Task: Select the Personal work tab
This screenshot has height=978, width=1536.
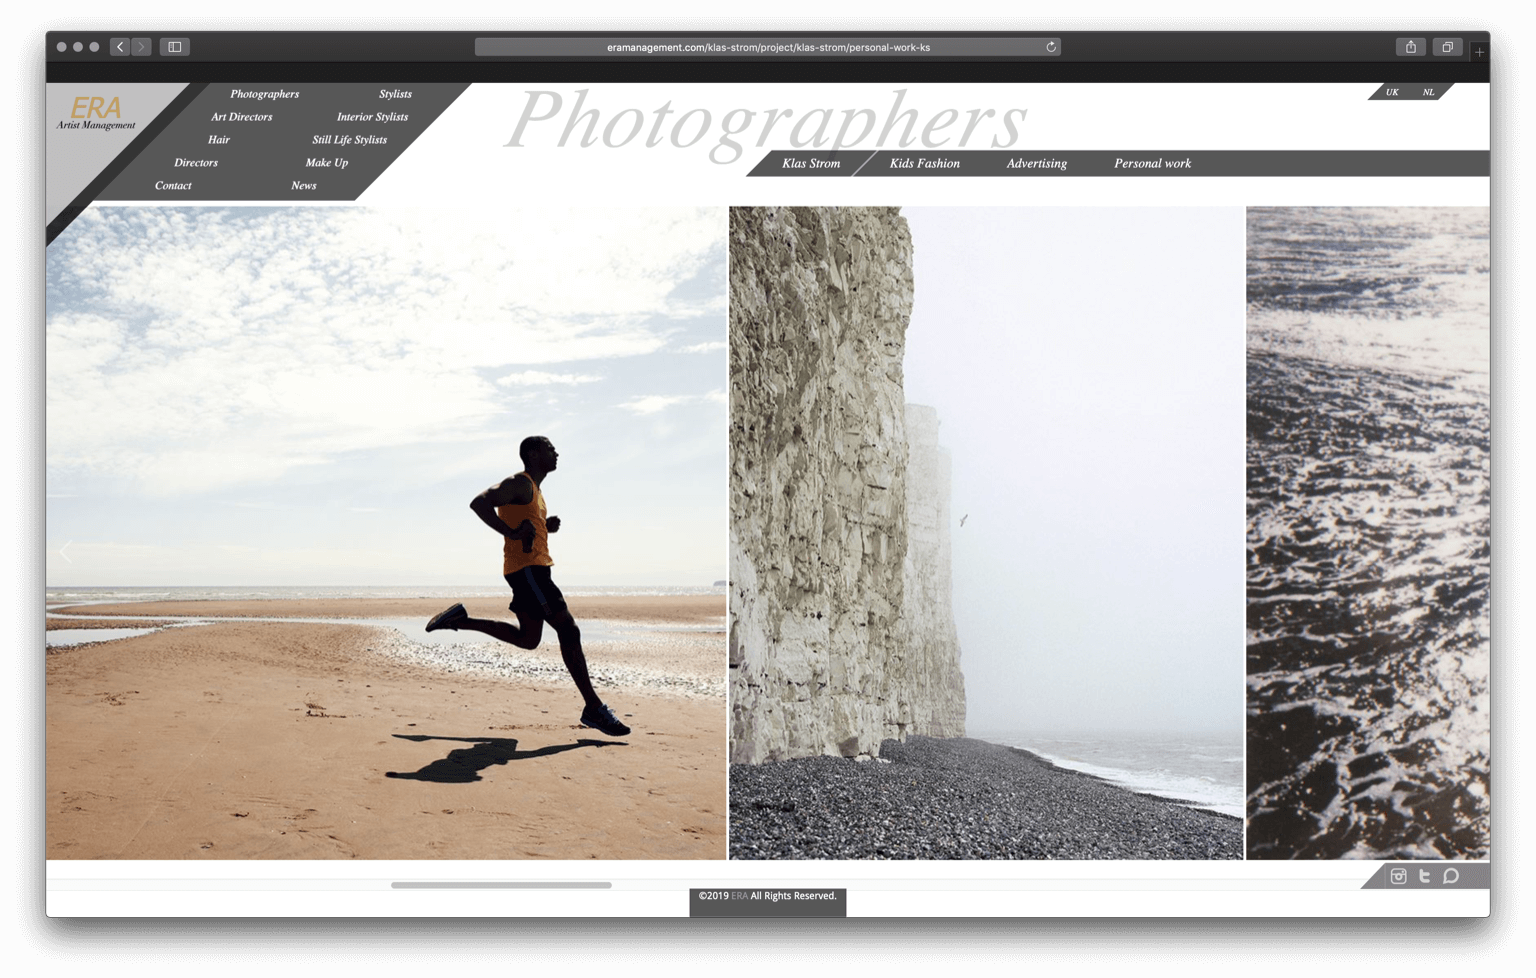Action: point(1152,163)
